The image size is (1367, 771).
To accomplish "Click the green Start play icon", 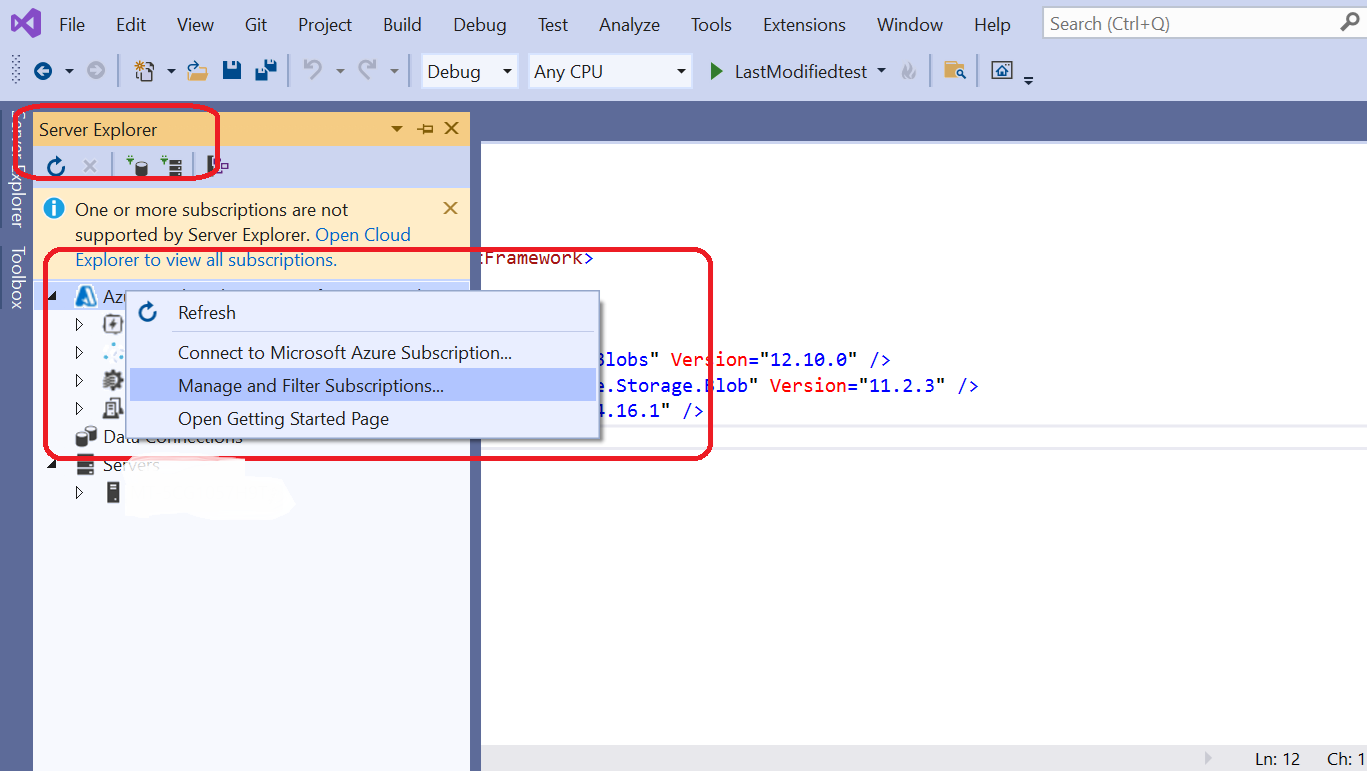I will click(x=716, y=71).
